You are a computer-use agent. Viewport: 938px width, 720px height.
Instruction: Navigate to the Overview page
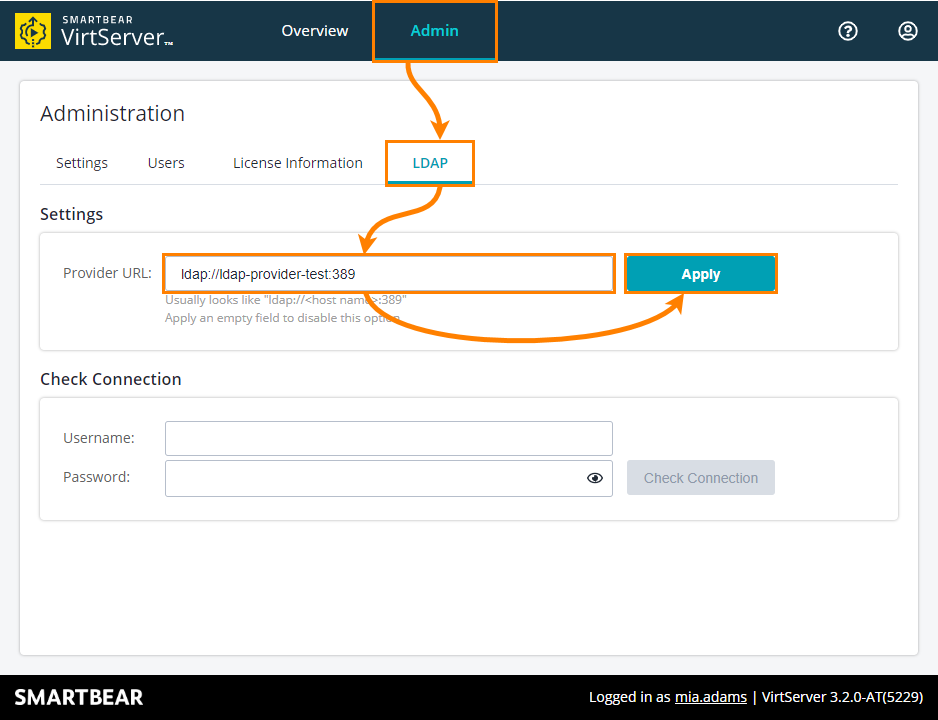tap(314, 31)
